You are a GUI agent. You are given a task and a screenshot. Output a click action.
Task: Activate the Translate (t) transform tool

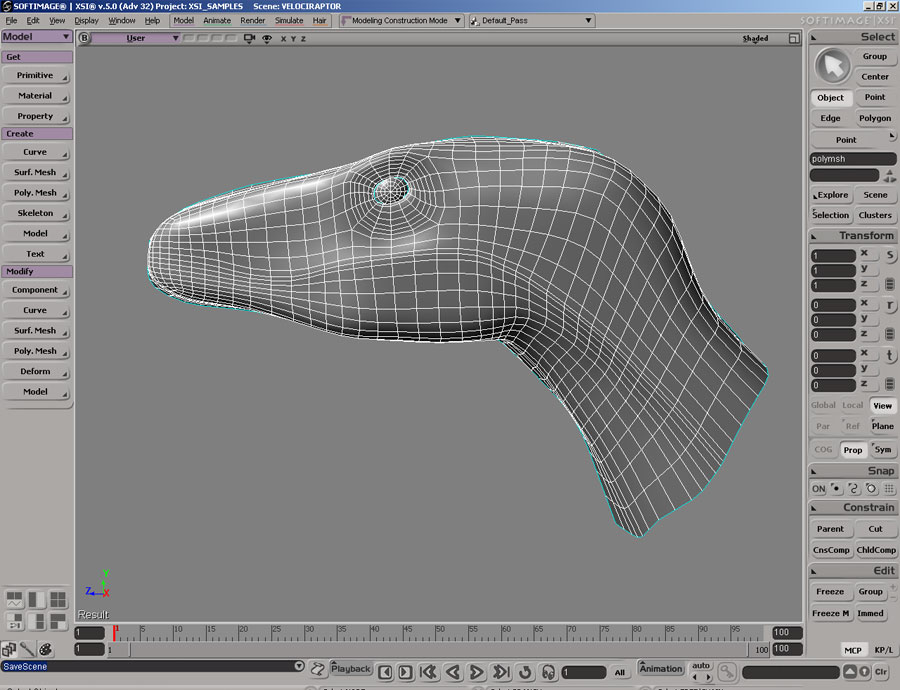(890, 355)
